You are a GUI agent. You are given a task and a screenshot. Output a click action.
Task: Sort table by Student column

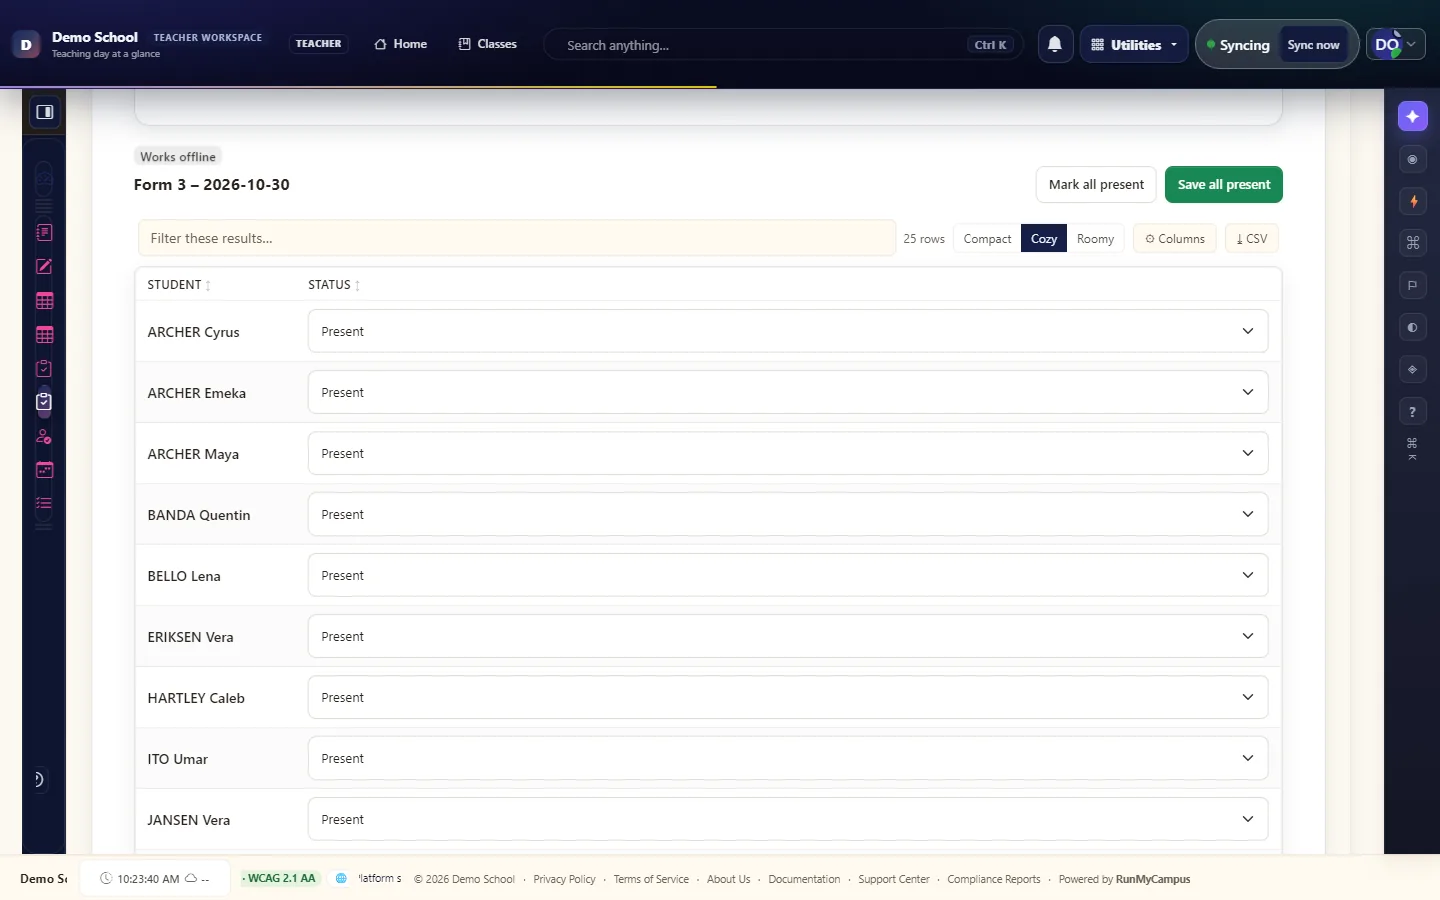pyautogui.click(x=179, y=285)
